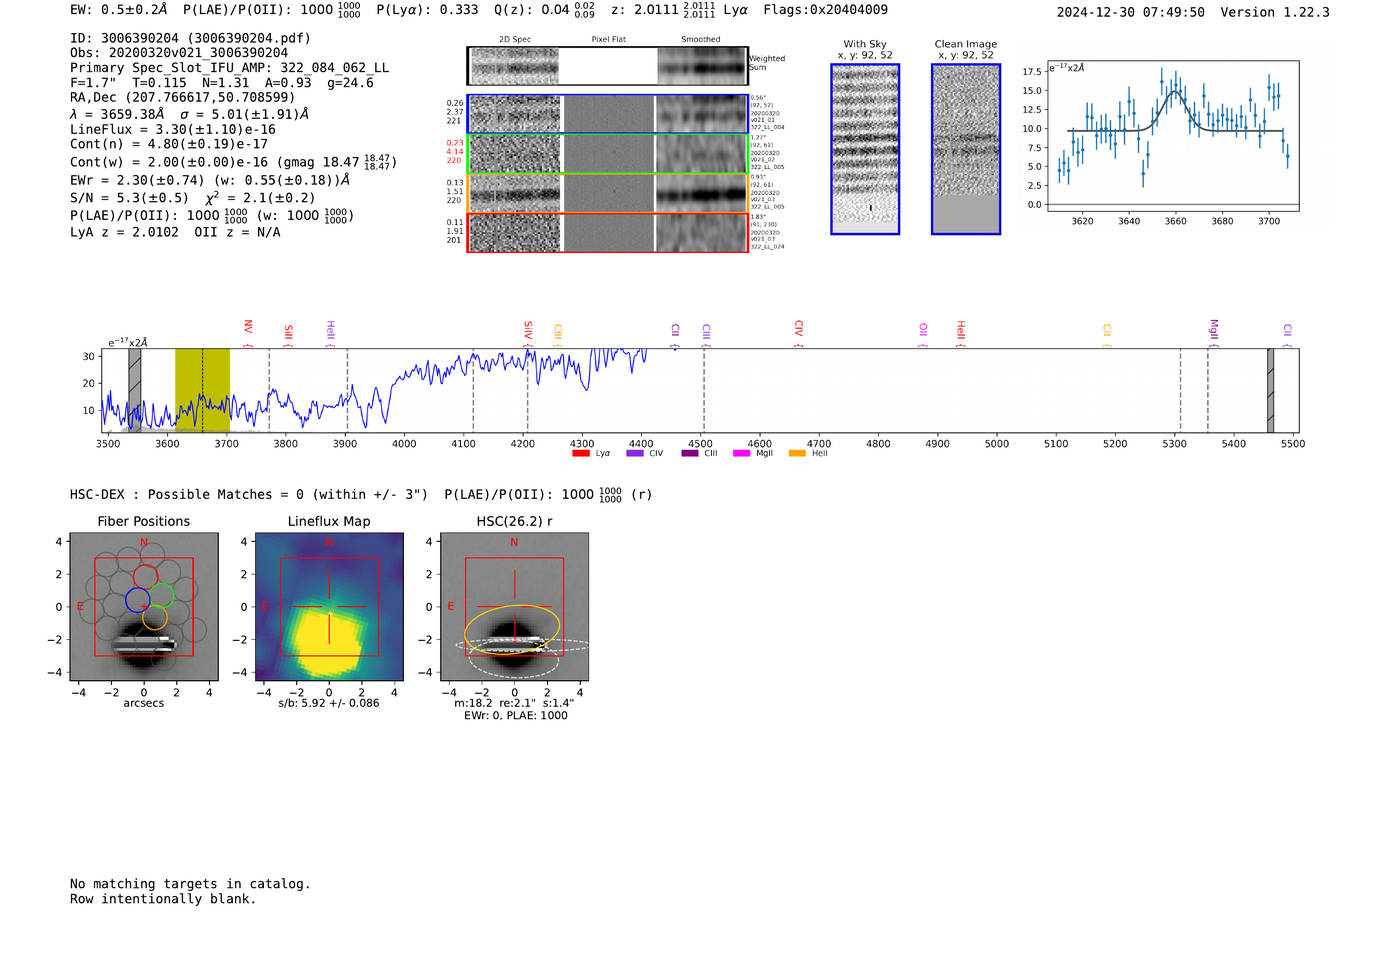Click the yellow highlighted band in the spectrum
The height and width of the screenshot is (953, 1400).
coord(202,390)
